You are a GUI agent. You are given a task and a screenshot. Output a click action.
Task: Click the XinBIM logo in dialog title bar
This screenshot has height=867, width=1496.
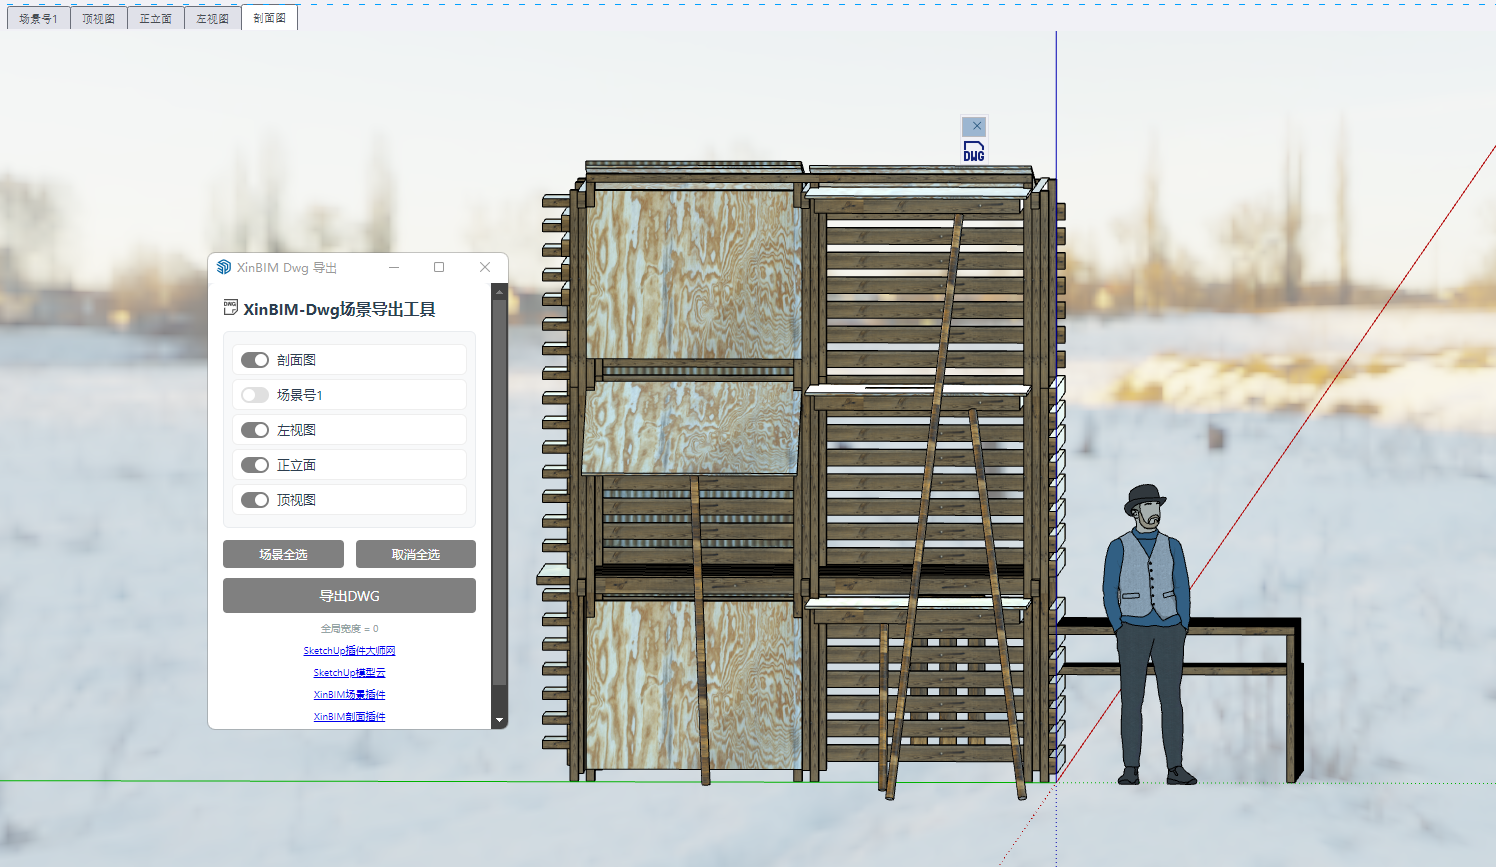click(224, 267)
